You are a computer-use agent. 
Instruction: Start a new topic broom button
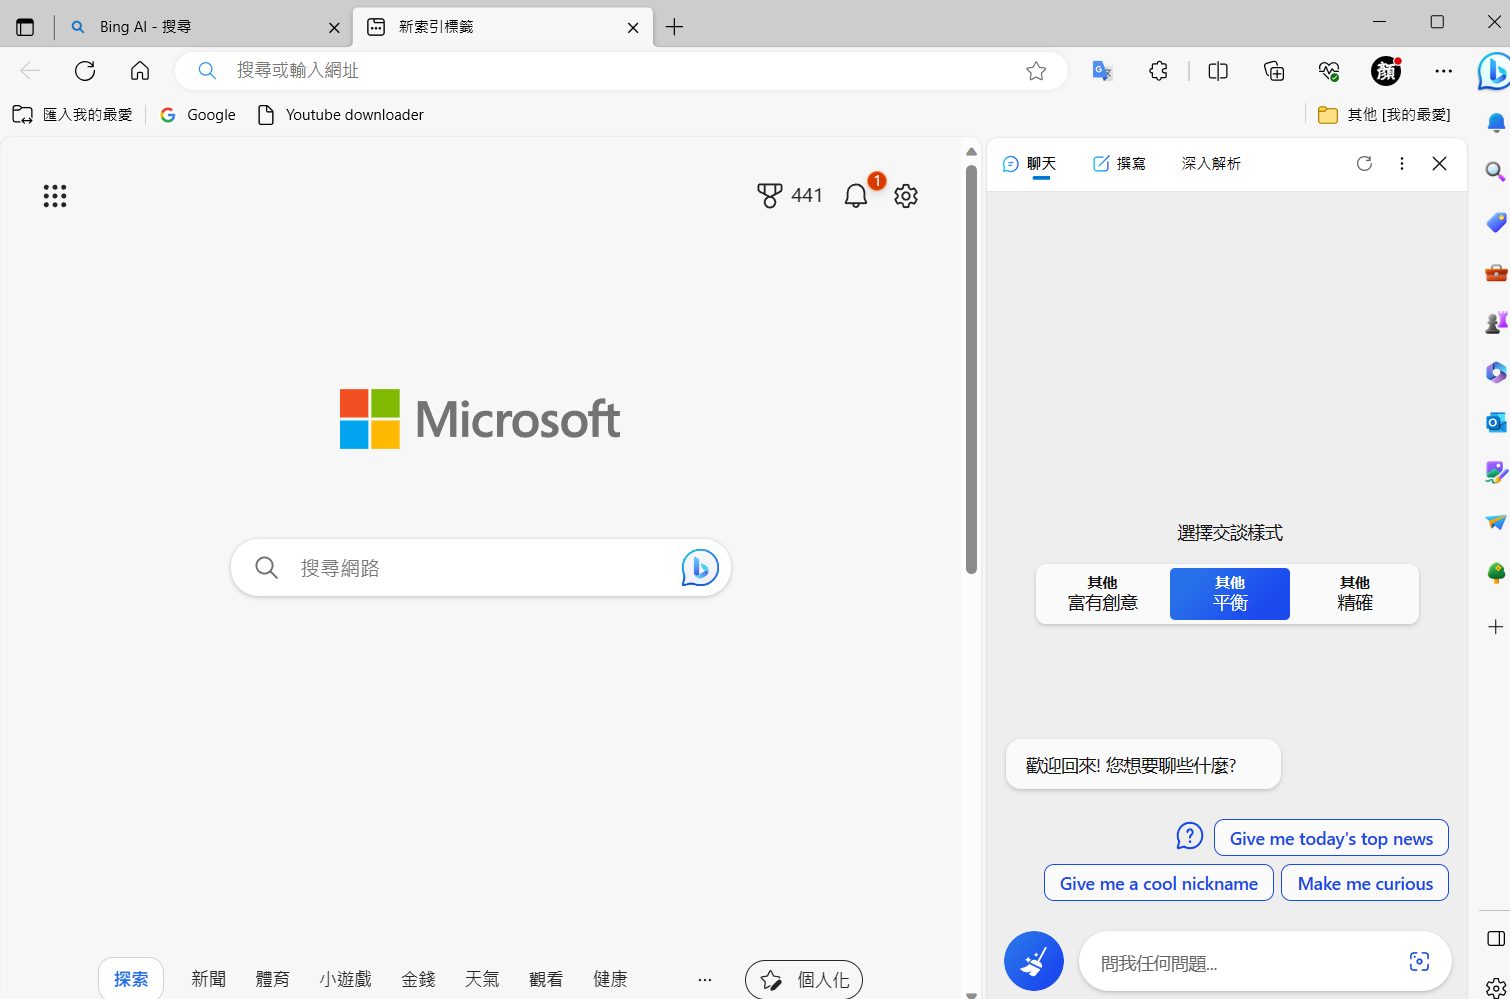click(x=1034, y=961)
